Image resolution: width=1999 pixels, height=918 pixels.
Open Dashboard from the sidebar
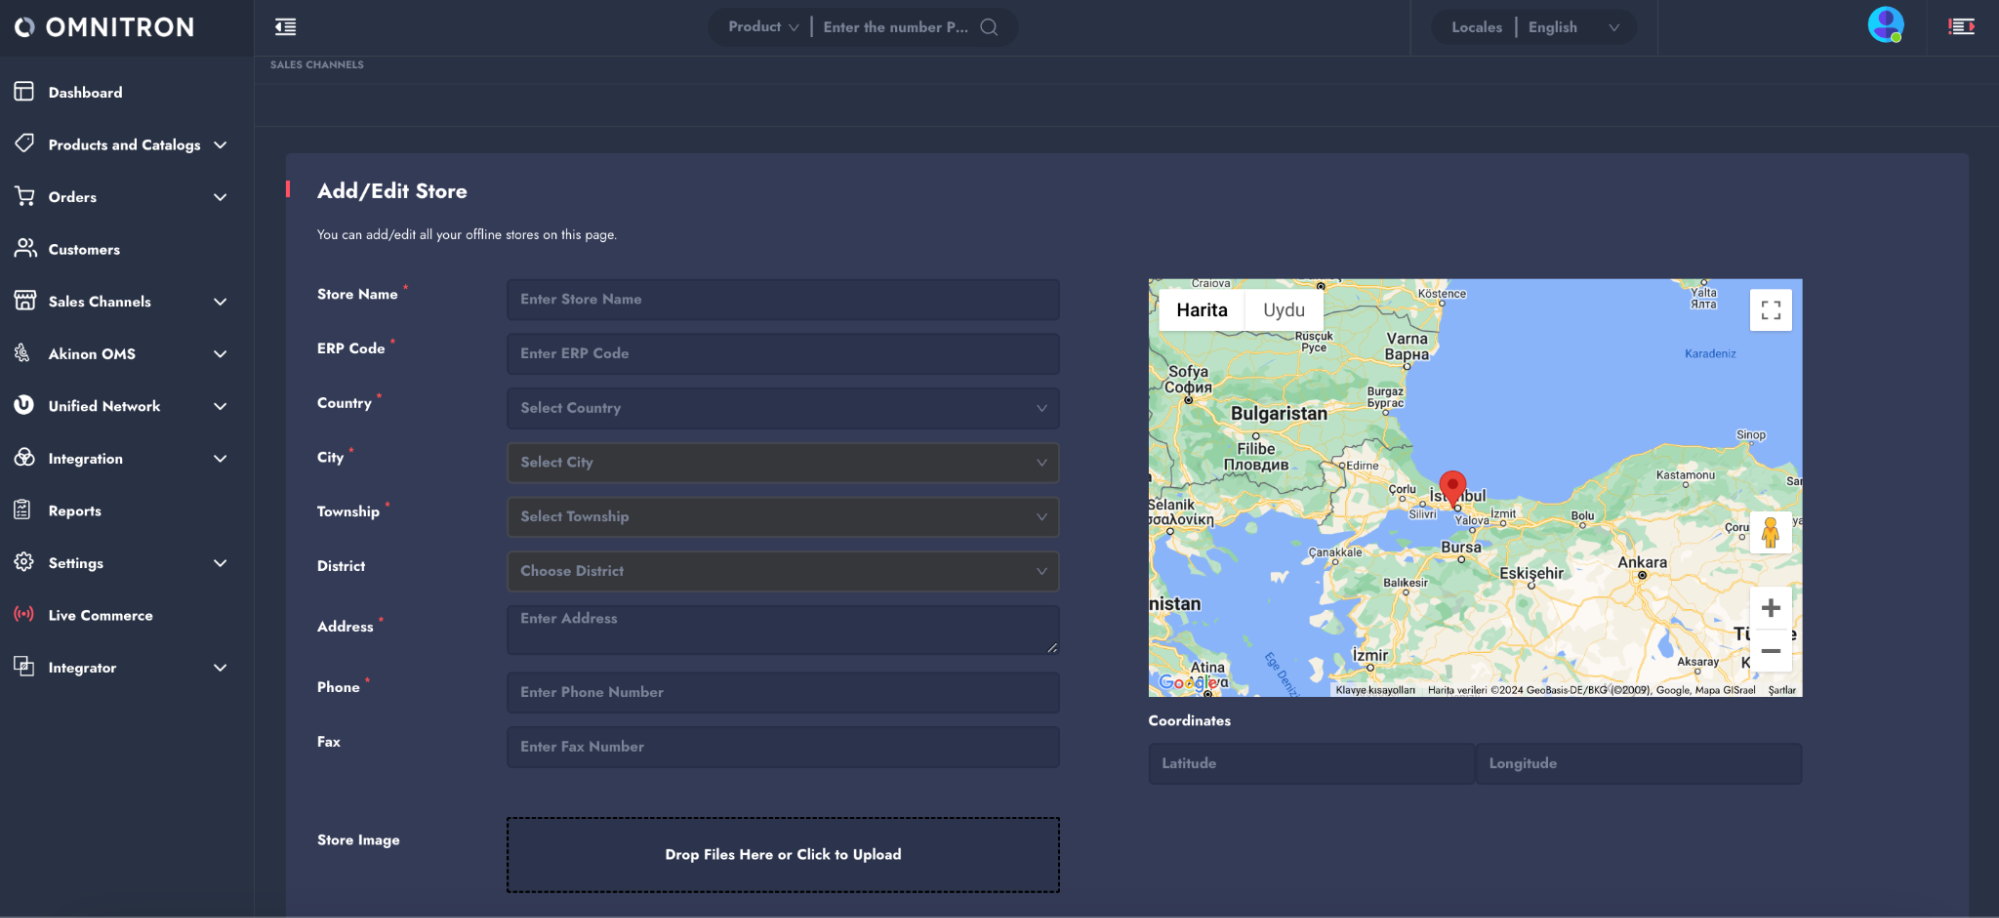tap(85, 92)
